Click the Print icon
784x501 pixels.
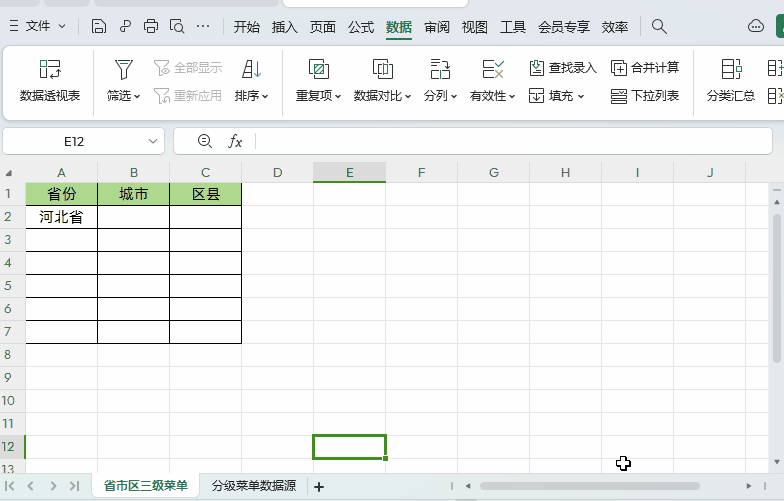(150, 26)
